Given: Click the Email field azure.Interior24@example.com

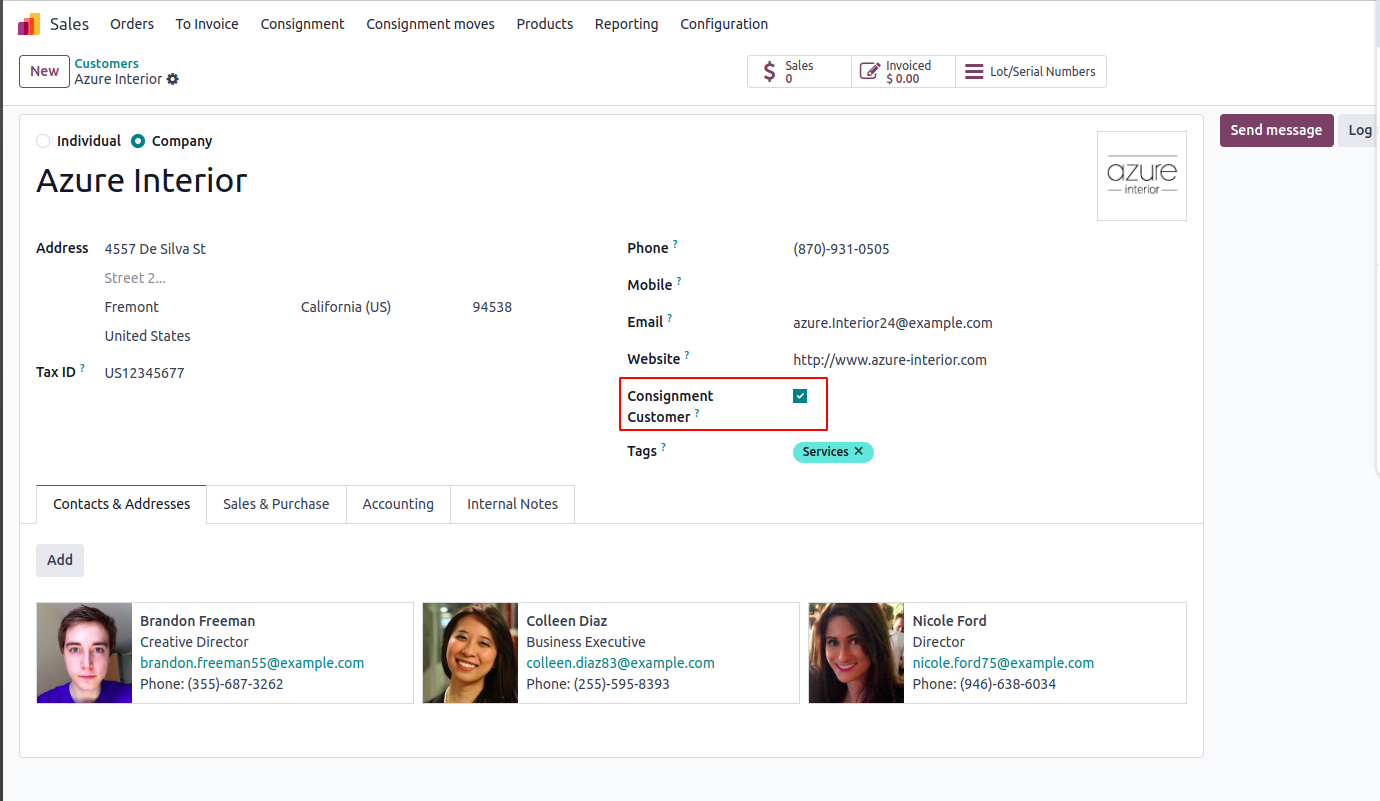Looking at the screenshot, I should (989, 323).
